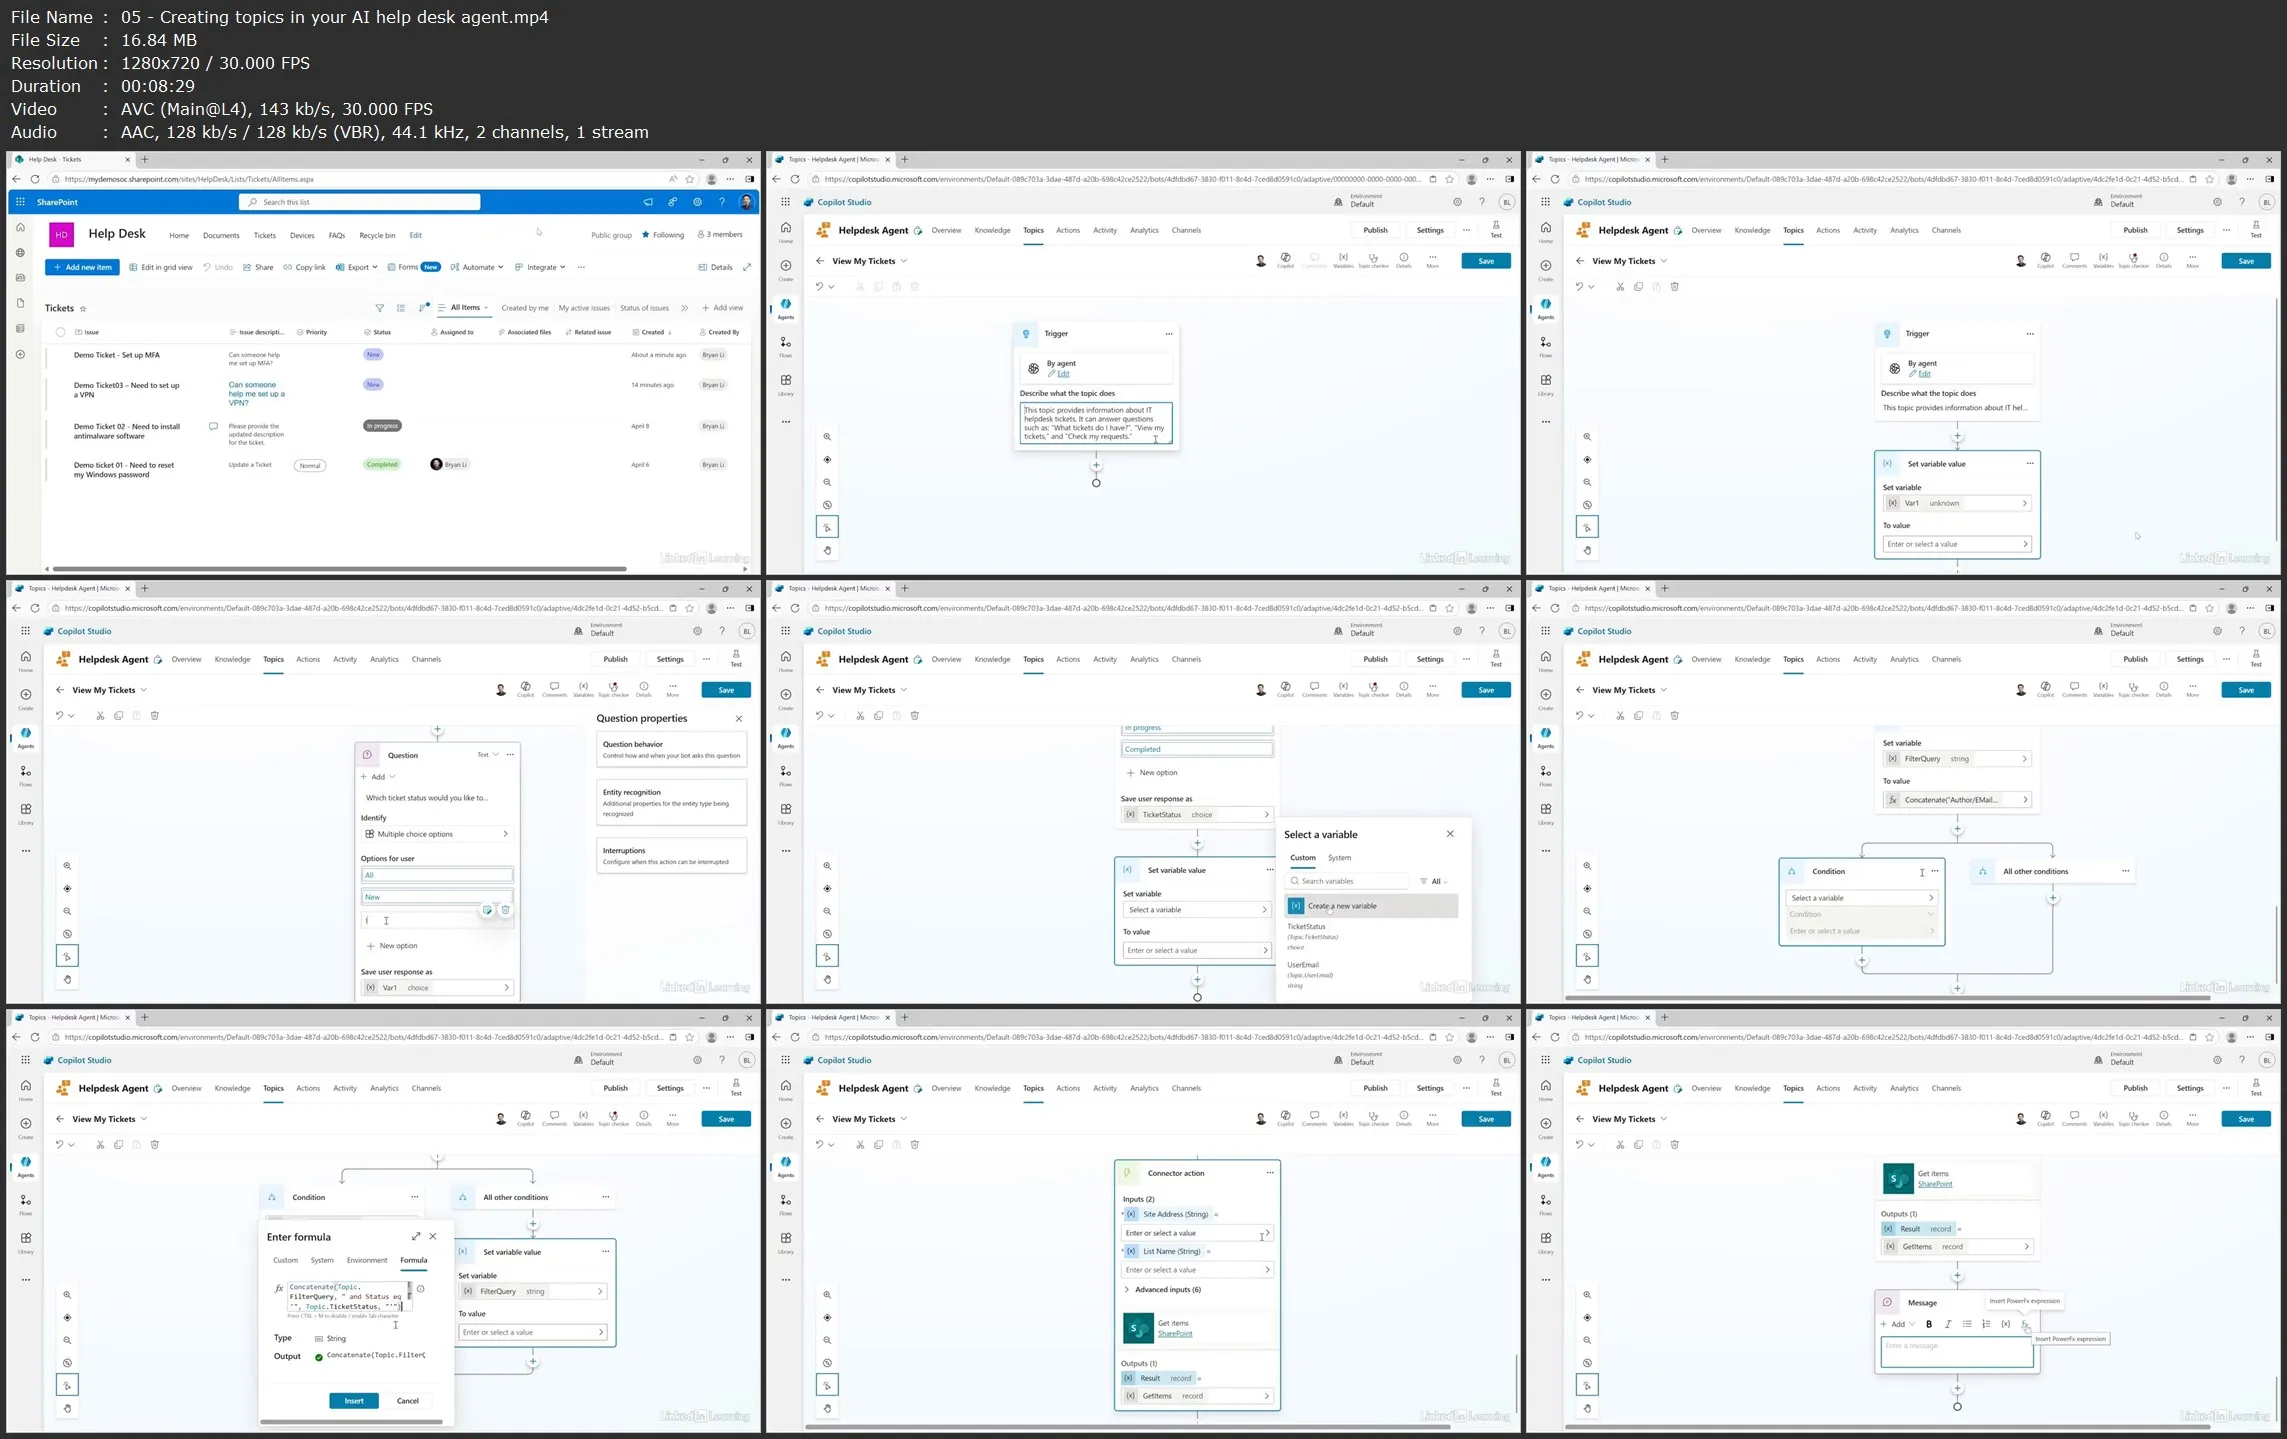Screen dimensions: 2287x1439
Task: Close the Select a variable panel
Action: [1451, 834]
